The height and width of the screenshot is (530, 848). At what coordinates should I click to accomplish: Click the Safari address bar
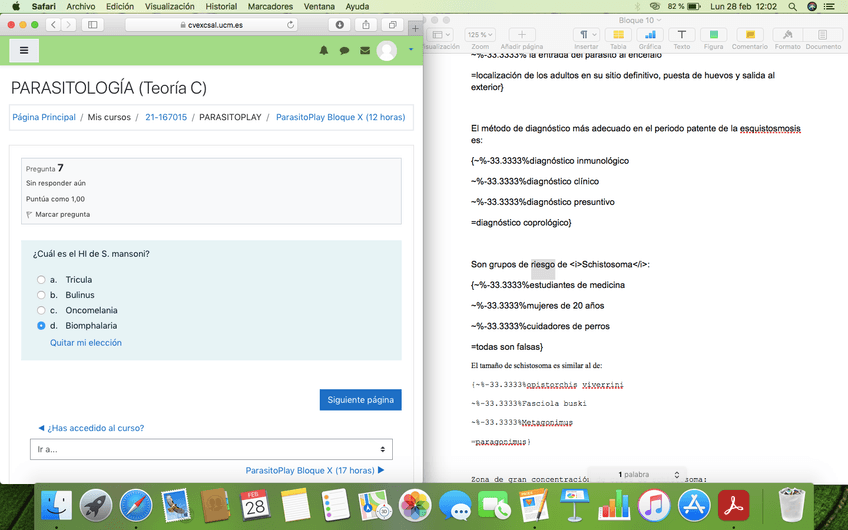coord(211,24)
